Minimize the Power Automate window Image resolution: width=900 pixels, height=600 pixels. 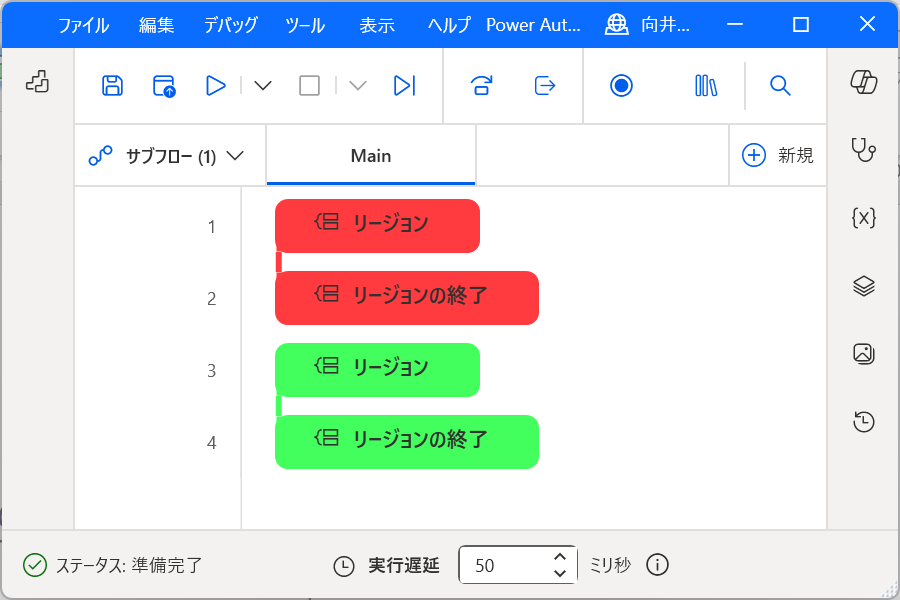pos(735,24)
